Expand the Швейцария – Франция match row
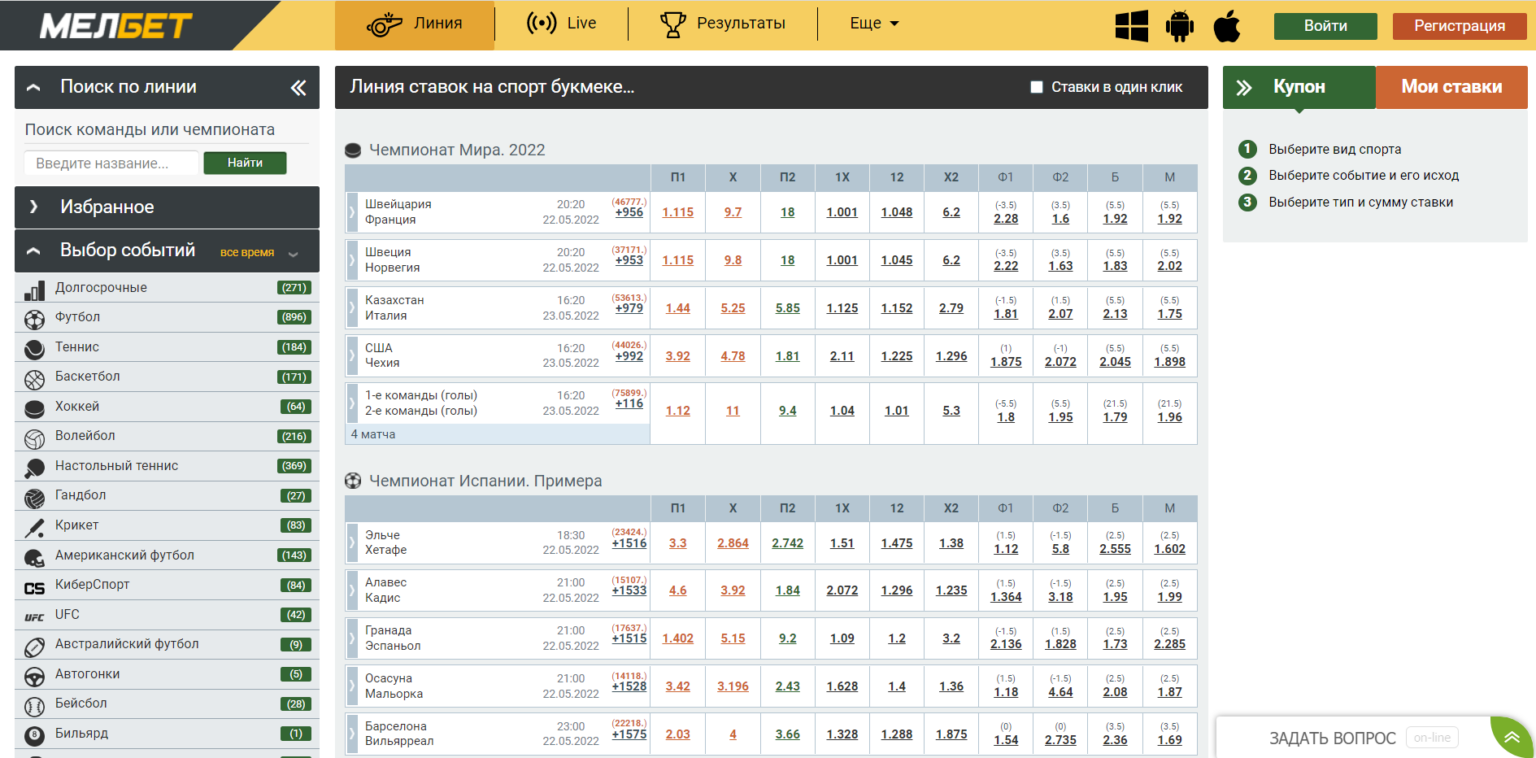This screenshot has width=1536, height=758. (351, 212)
